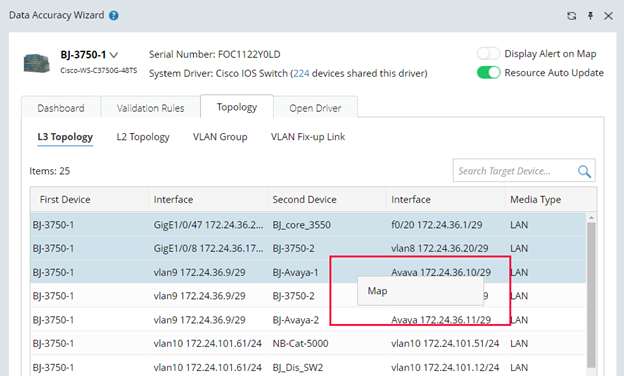
Task: Close the Data Accuracy Wizard window
Action: [x=608, y=16]
